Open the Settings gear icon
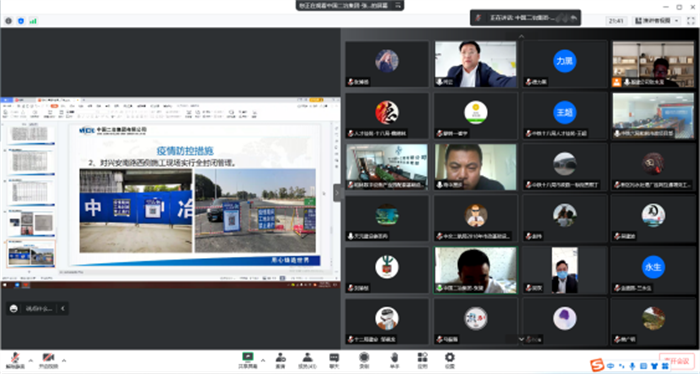The width and height of the screenshot is (700, 374). click(x=450, y=360)
